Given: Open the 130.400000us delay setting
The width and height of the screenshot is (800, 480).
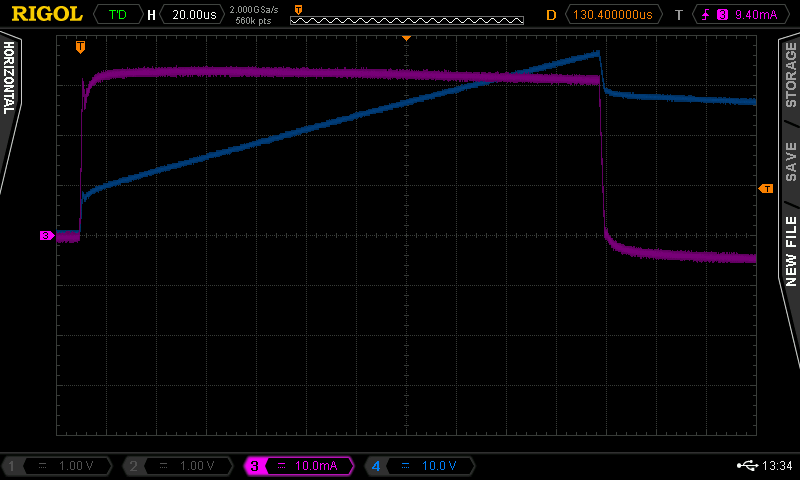Looking at the screenshot, I should [614, 15].
